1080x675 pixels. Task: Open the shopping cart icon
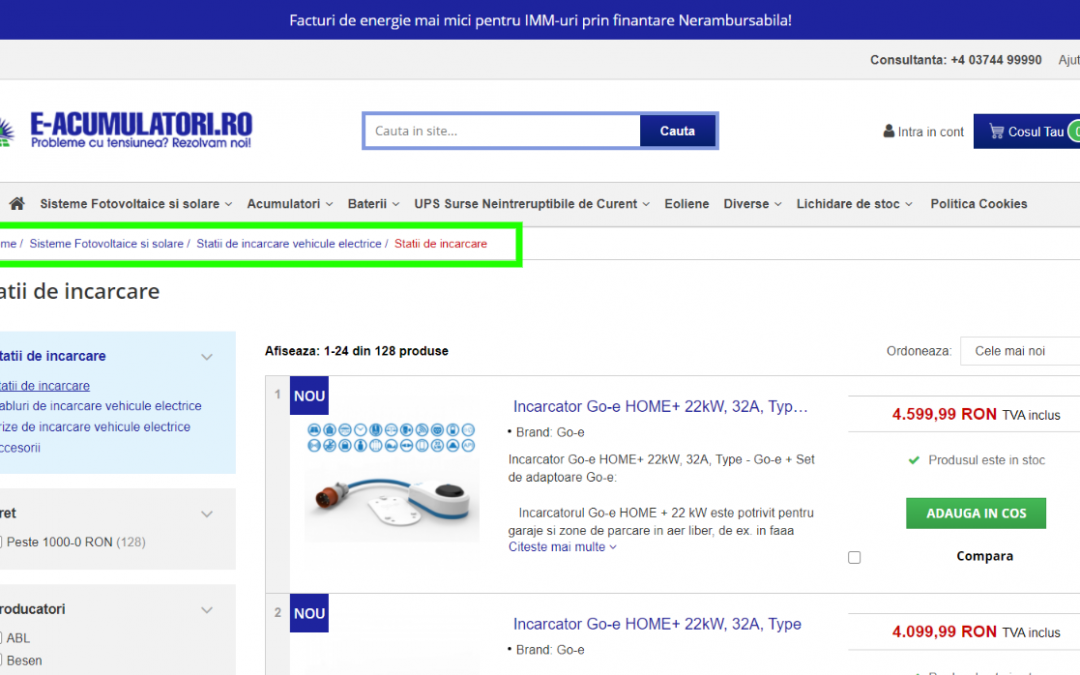pos(996,131)
